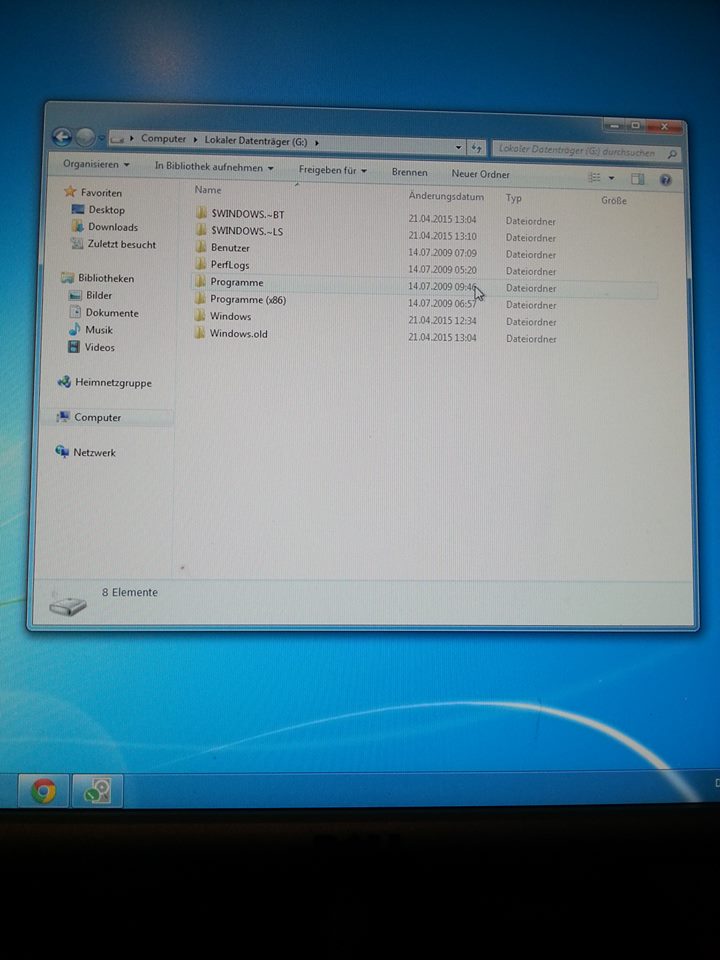Viewport: 720px width, 960px height.
Task: Open Downloads under Favoriten
Action: tap(113, 227)
